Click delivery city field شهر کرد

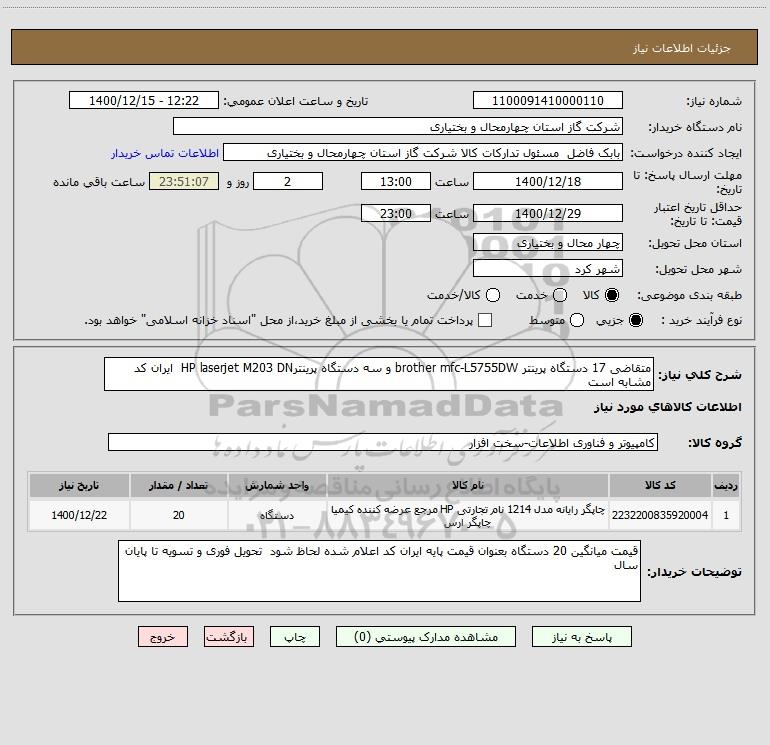pos(548,268)
